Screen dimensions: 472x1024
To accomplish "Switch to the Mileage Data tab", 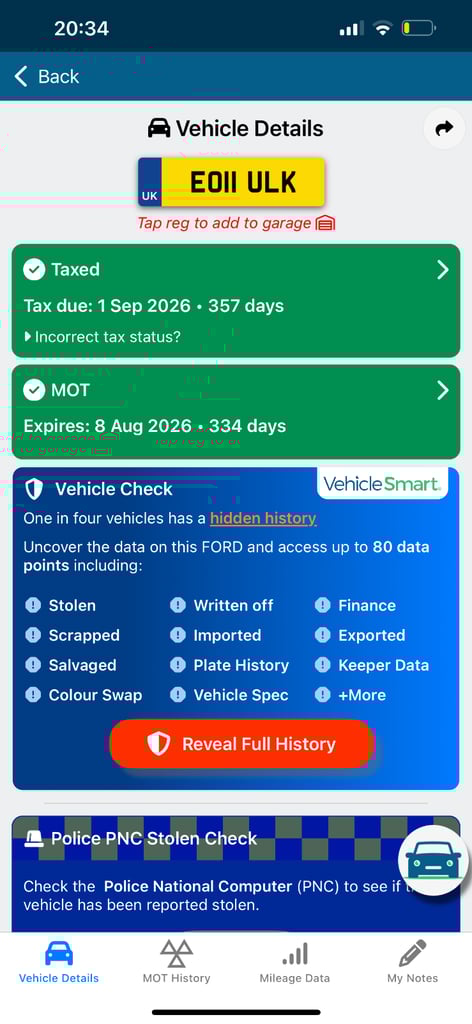I will click(x=294, y=961).
